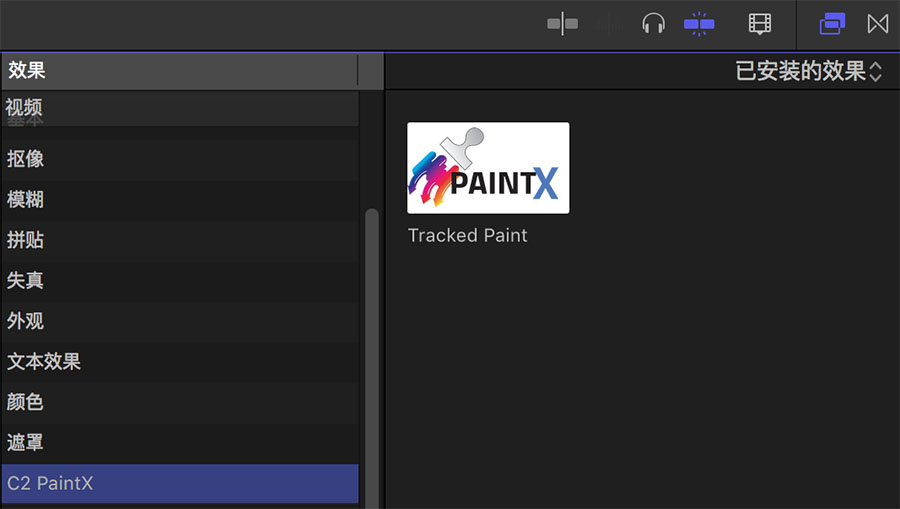Toggle audio skimming waveform icon

point(610,24)
